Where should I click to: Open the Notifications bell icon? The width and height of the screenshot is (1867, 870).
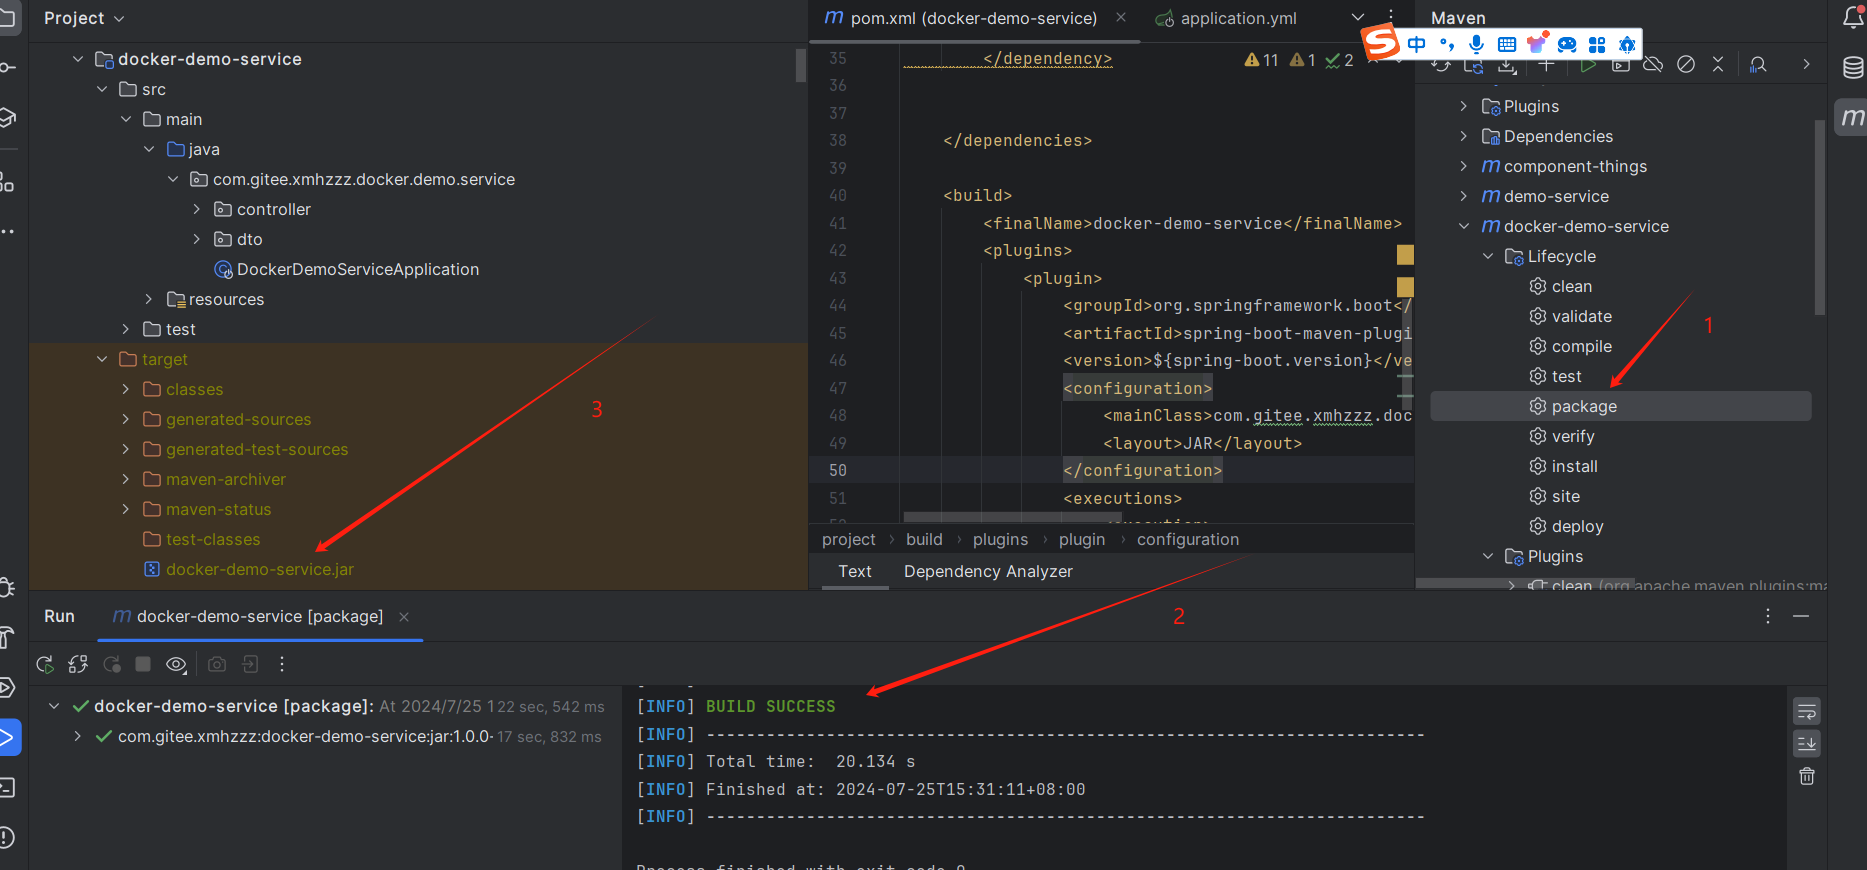click(1852, 18)
